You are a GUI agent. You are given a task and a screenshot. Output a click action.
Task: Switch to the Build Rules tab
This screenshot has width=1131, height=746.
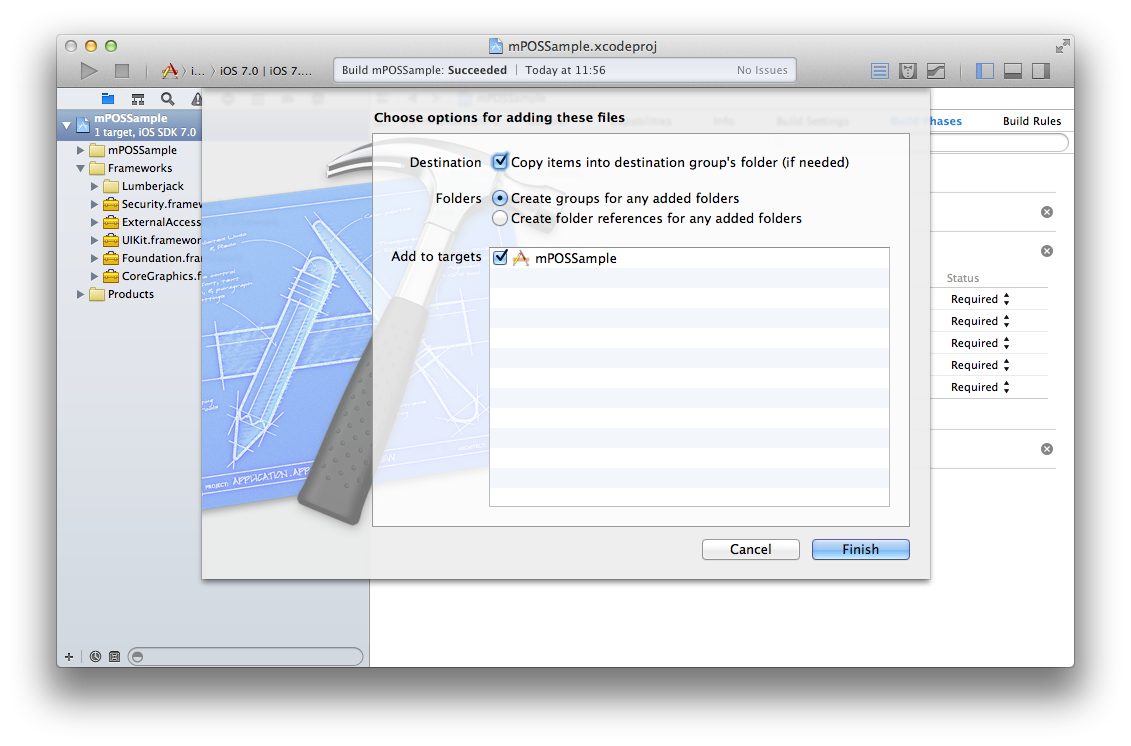tap(1031, 121)
